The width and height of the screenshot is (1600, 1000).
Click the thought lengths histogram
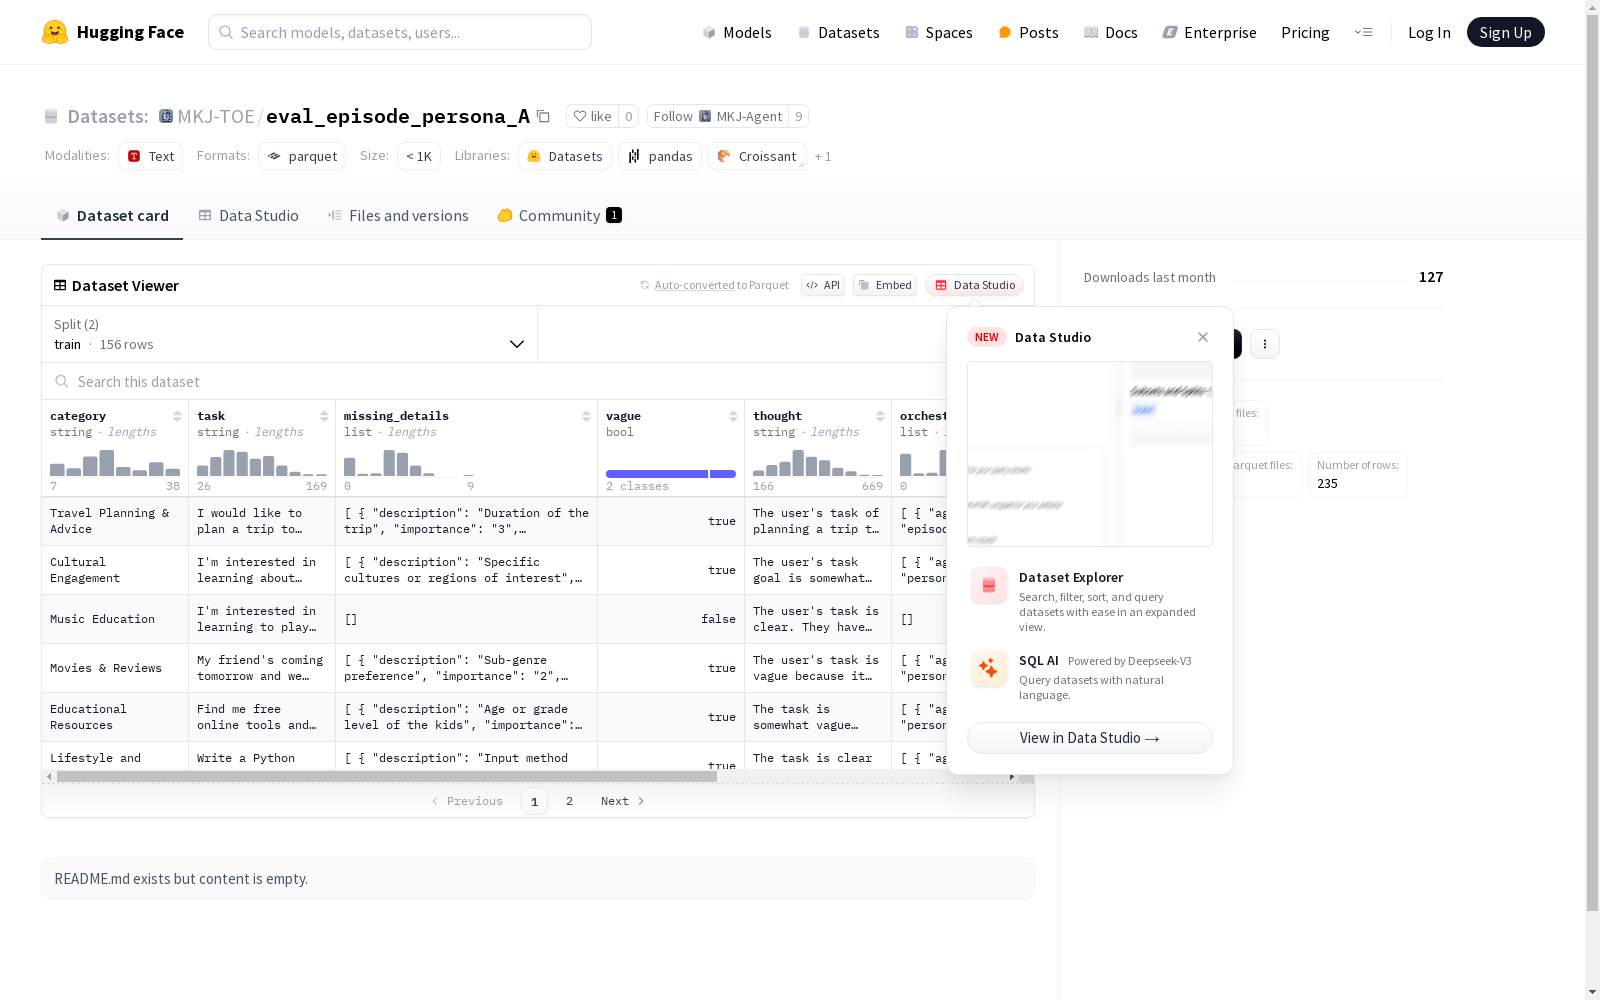(818, 463)
